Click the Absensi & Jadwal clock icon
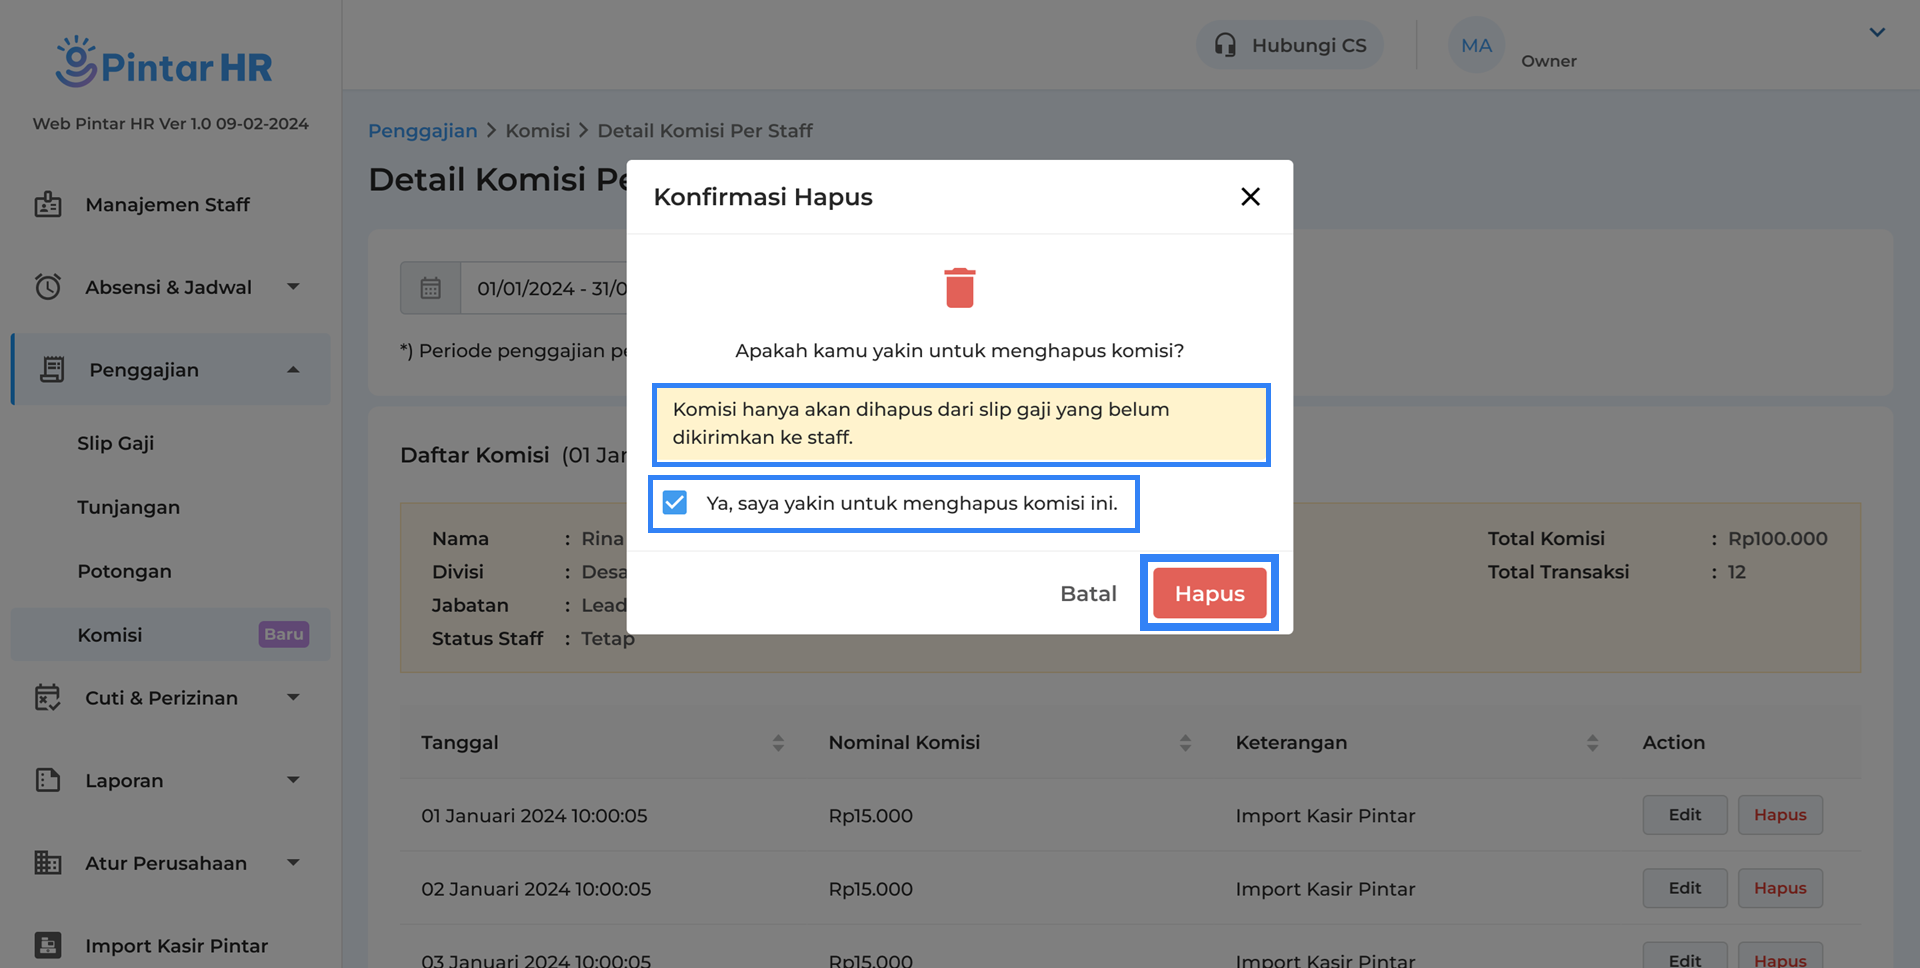 tap(48, 287)
